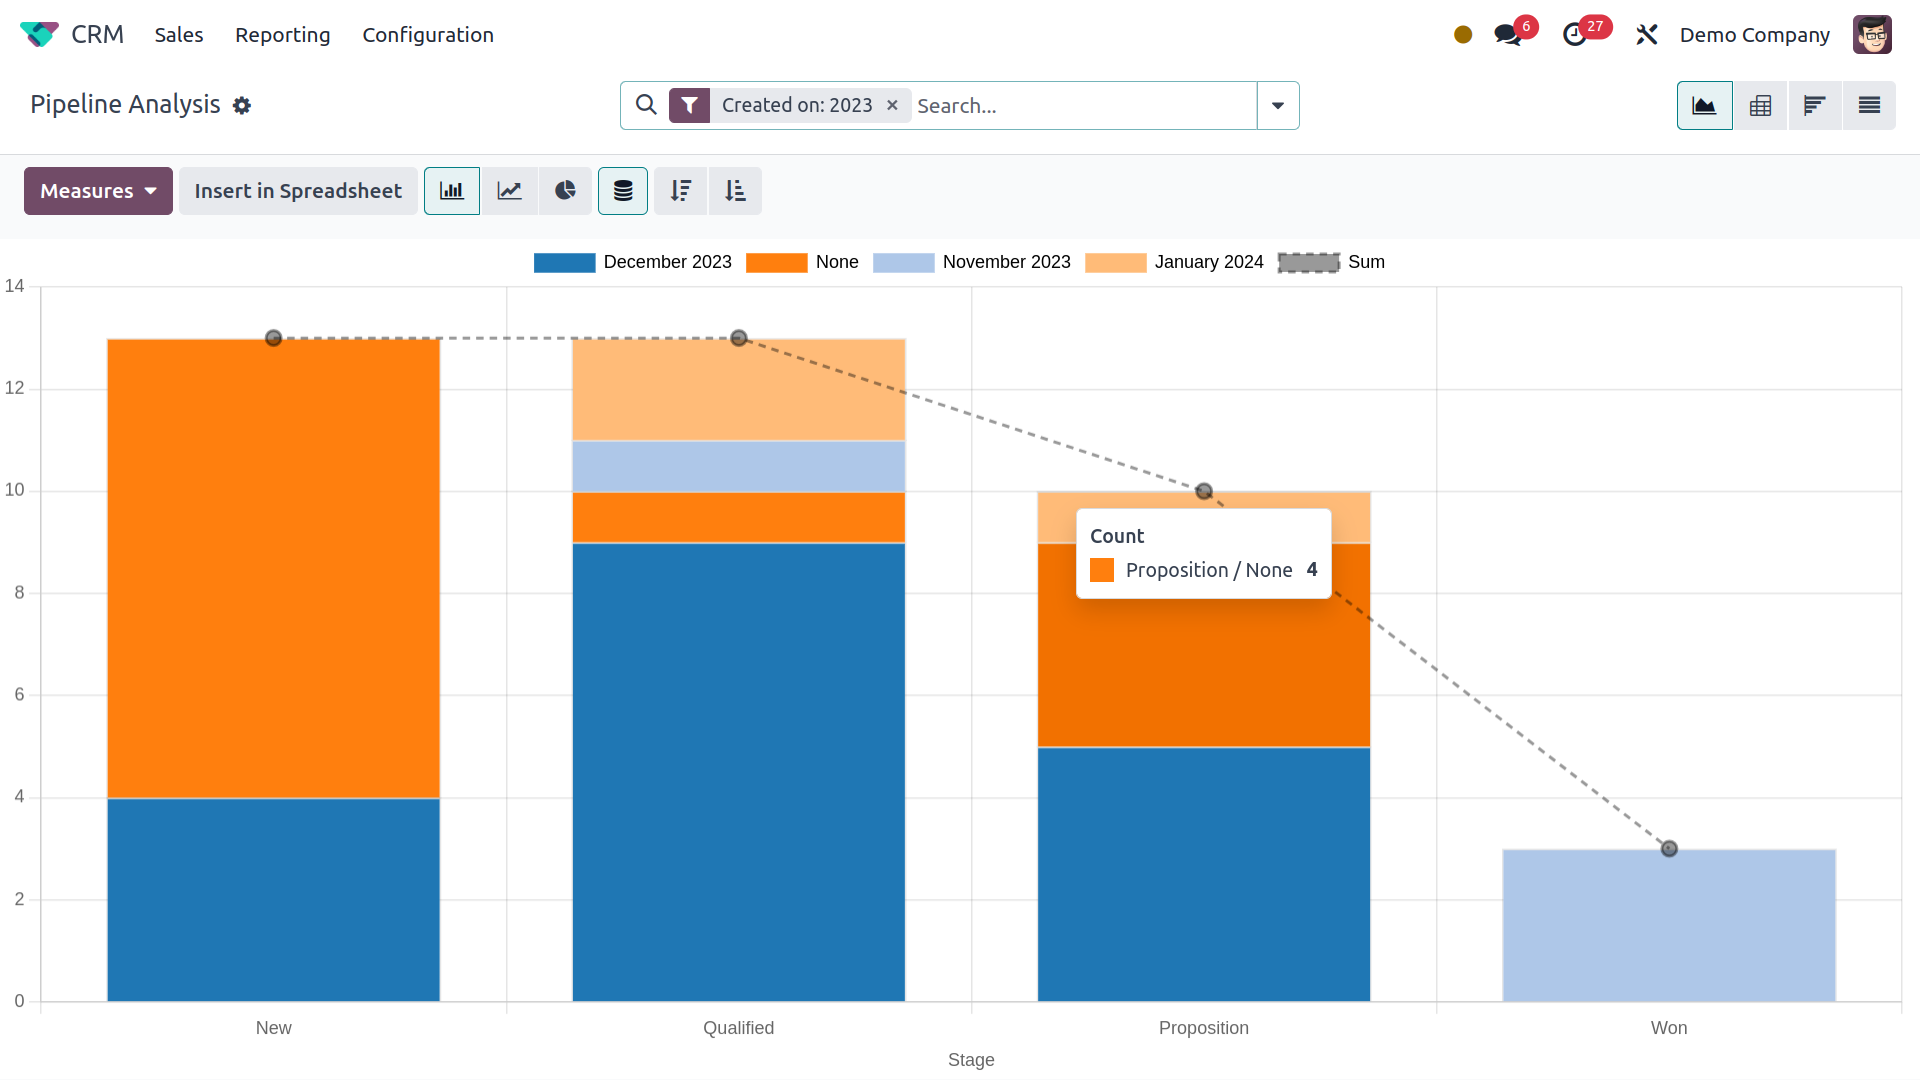1920x1080 pixels.
Task: Open the activities clock icon
Action: pos(1575,35)
